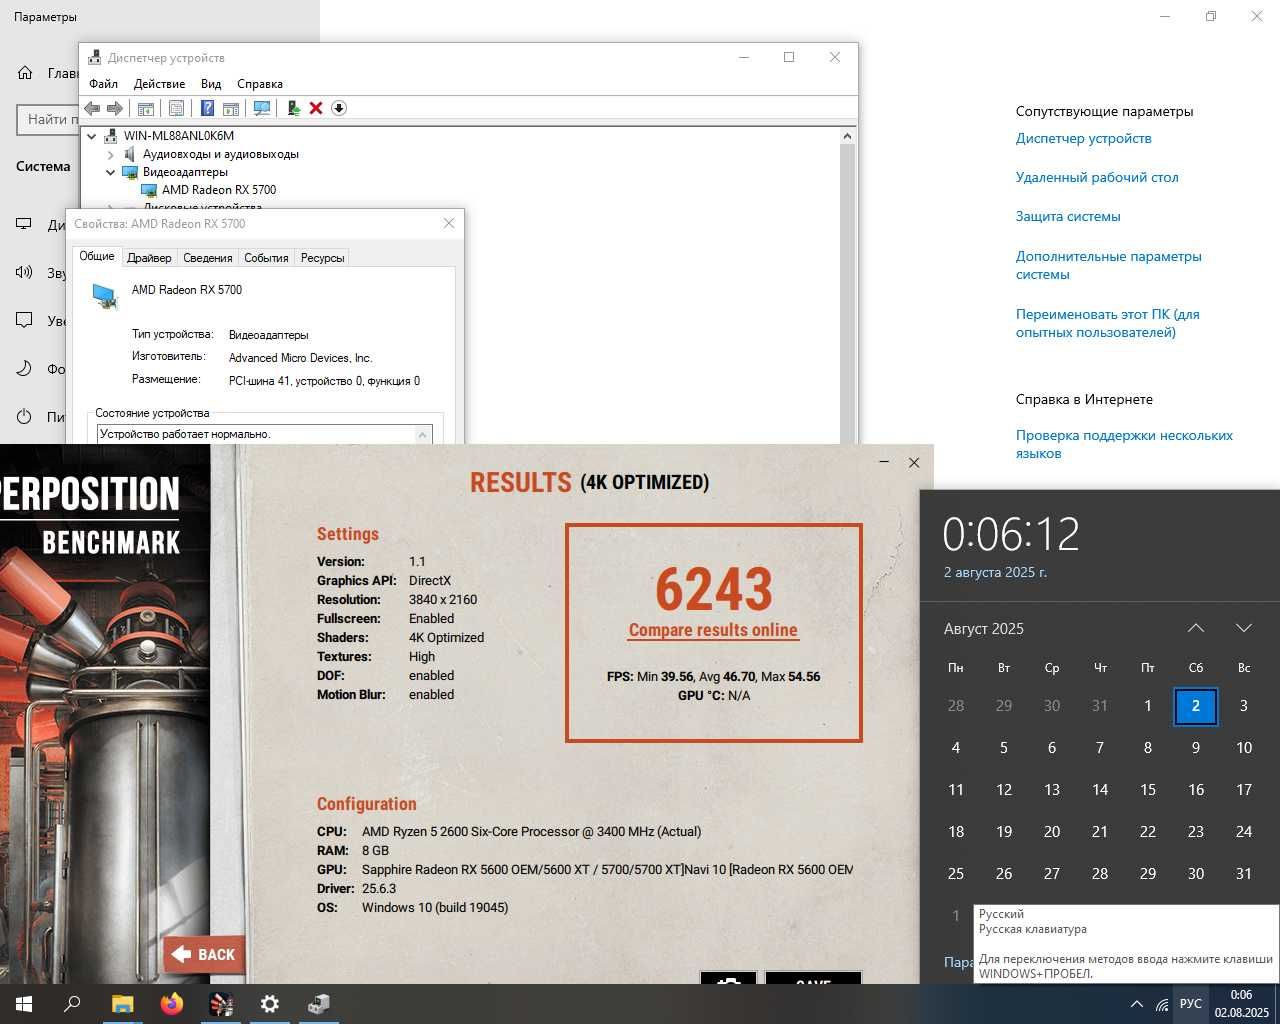Go to next month in calendar
Screen dimensions: 1280x1024
click(x=1244, y=628)
